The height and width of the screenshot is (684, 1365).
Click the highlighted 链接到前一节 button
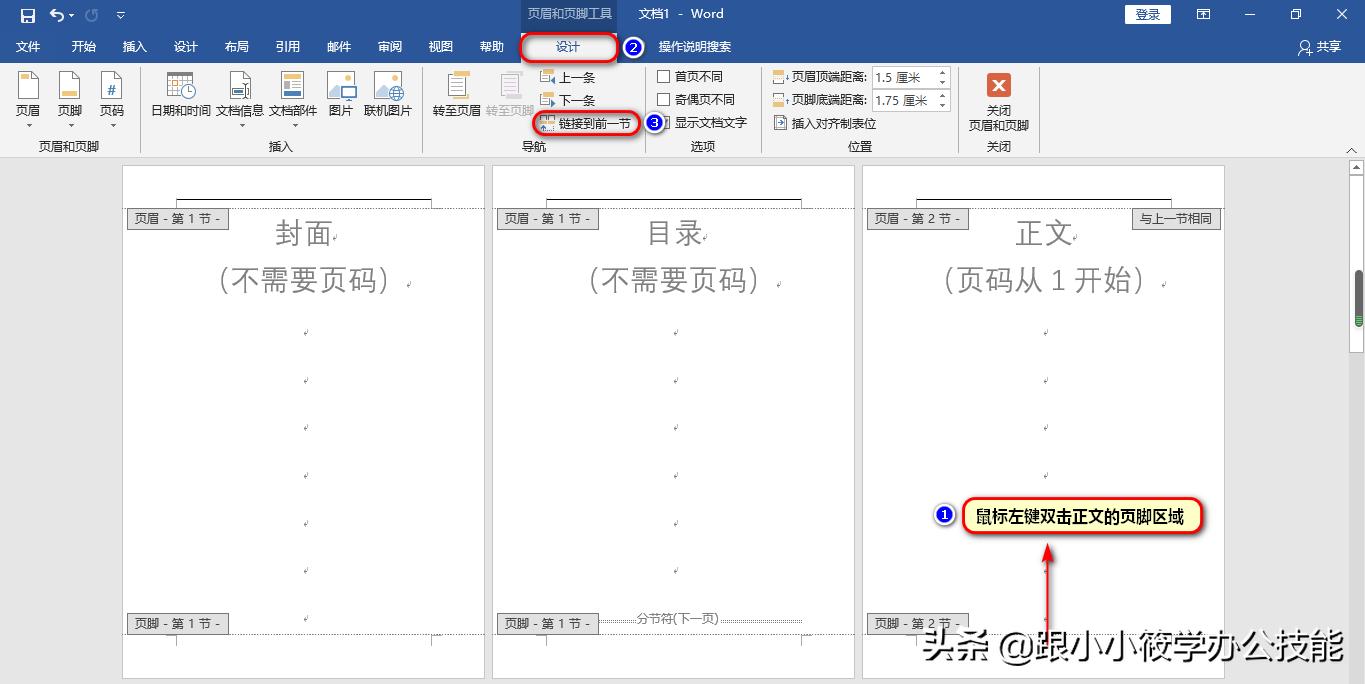tap(586, 123)
